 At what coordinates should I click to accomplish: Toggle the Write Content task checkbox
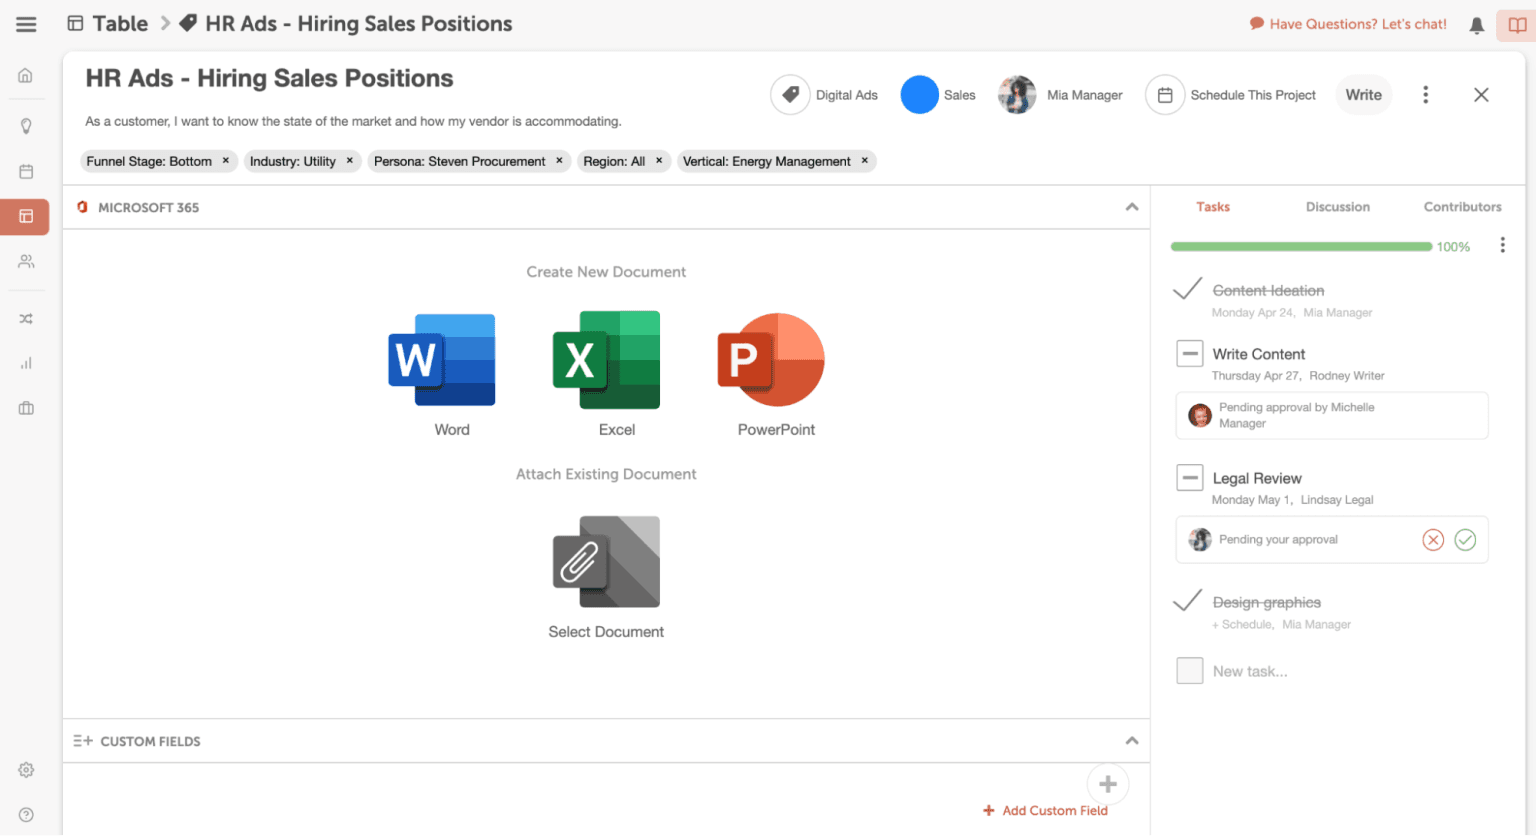(1189, 354)
